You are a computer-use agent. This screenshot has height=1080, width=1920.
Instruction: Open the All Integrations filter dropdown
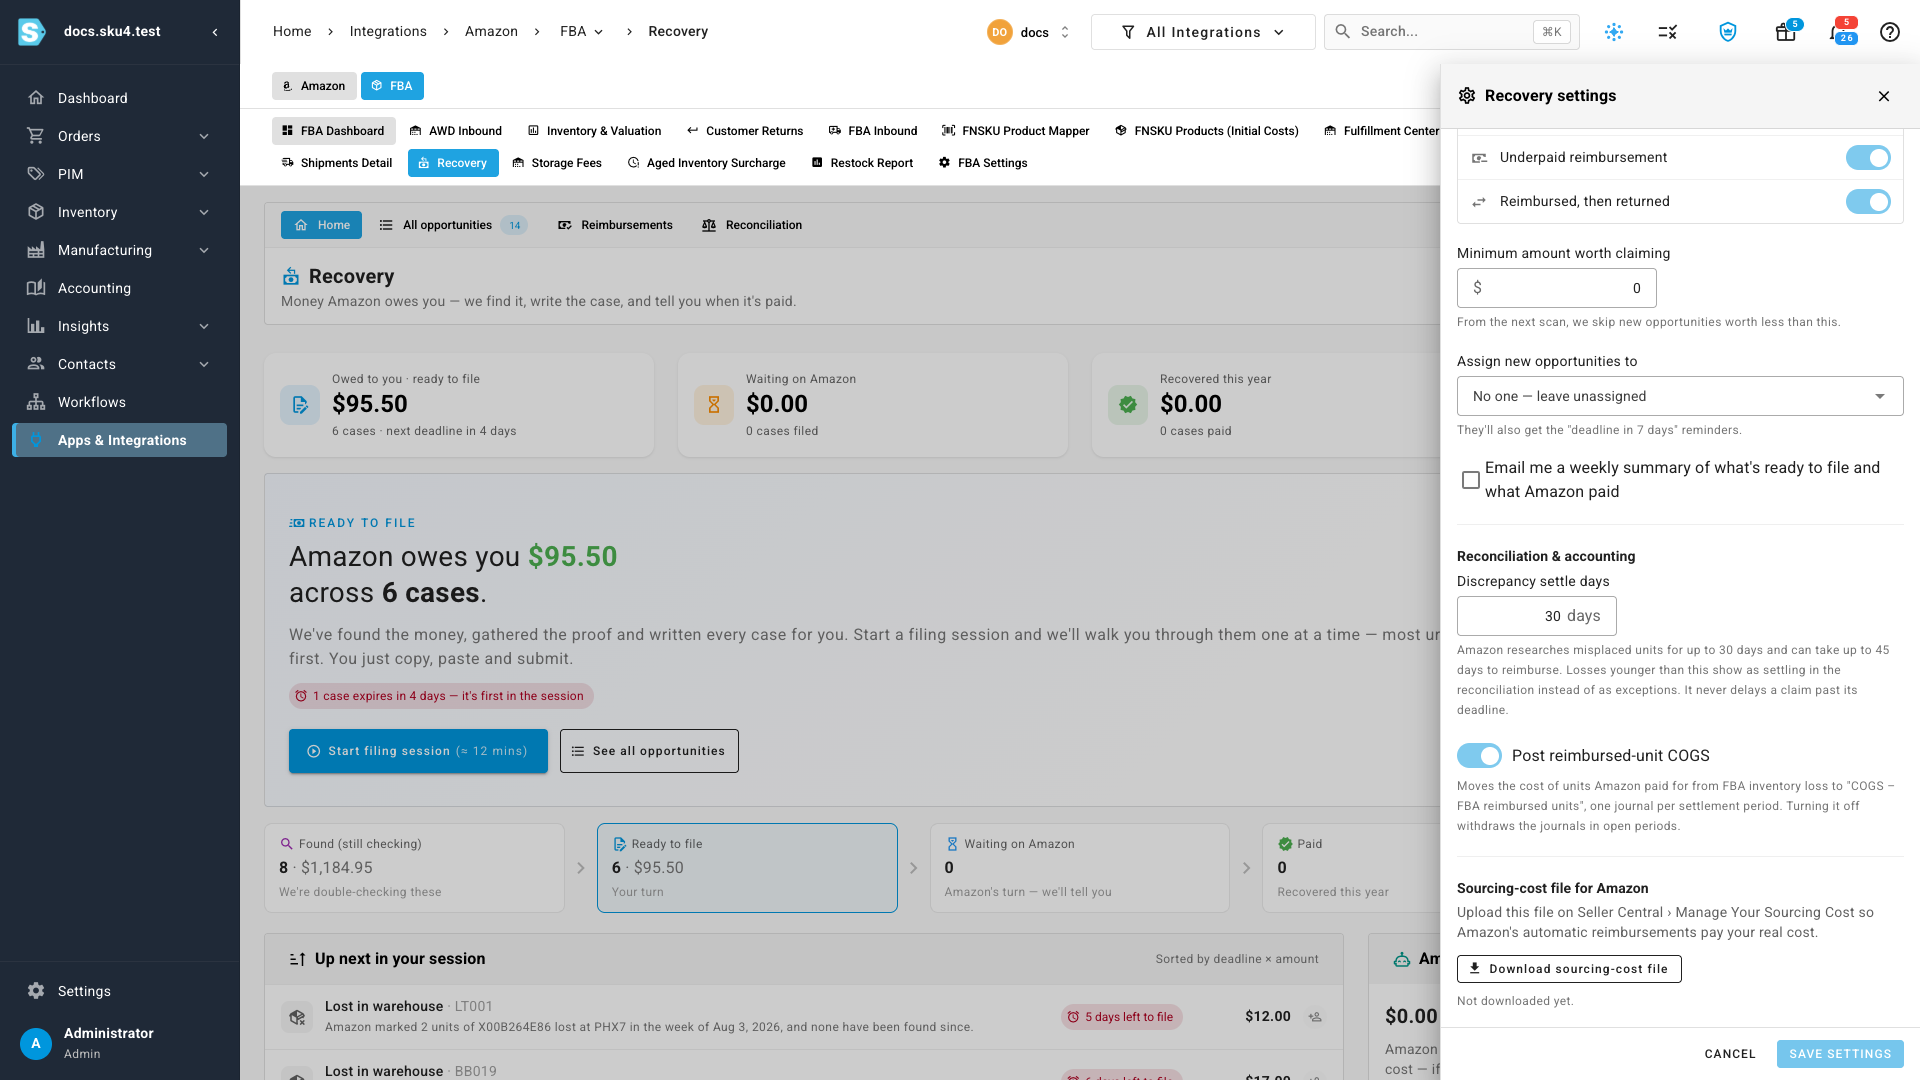coord(1202,32)
